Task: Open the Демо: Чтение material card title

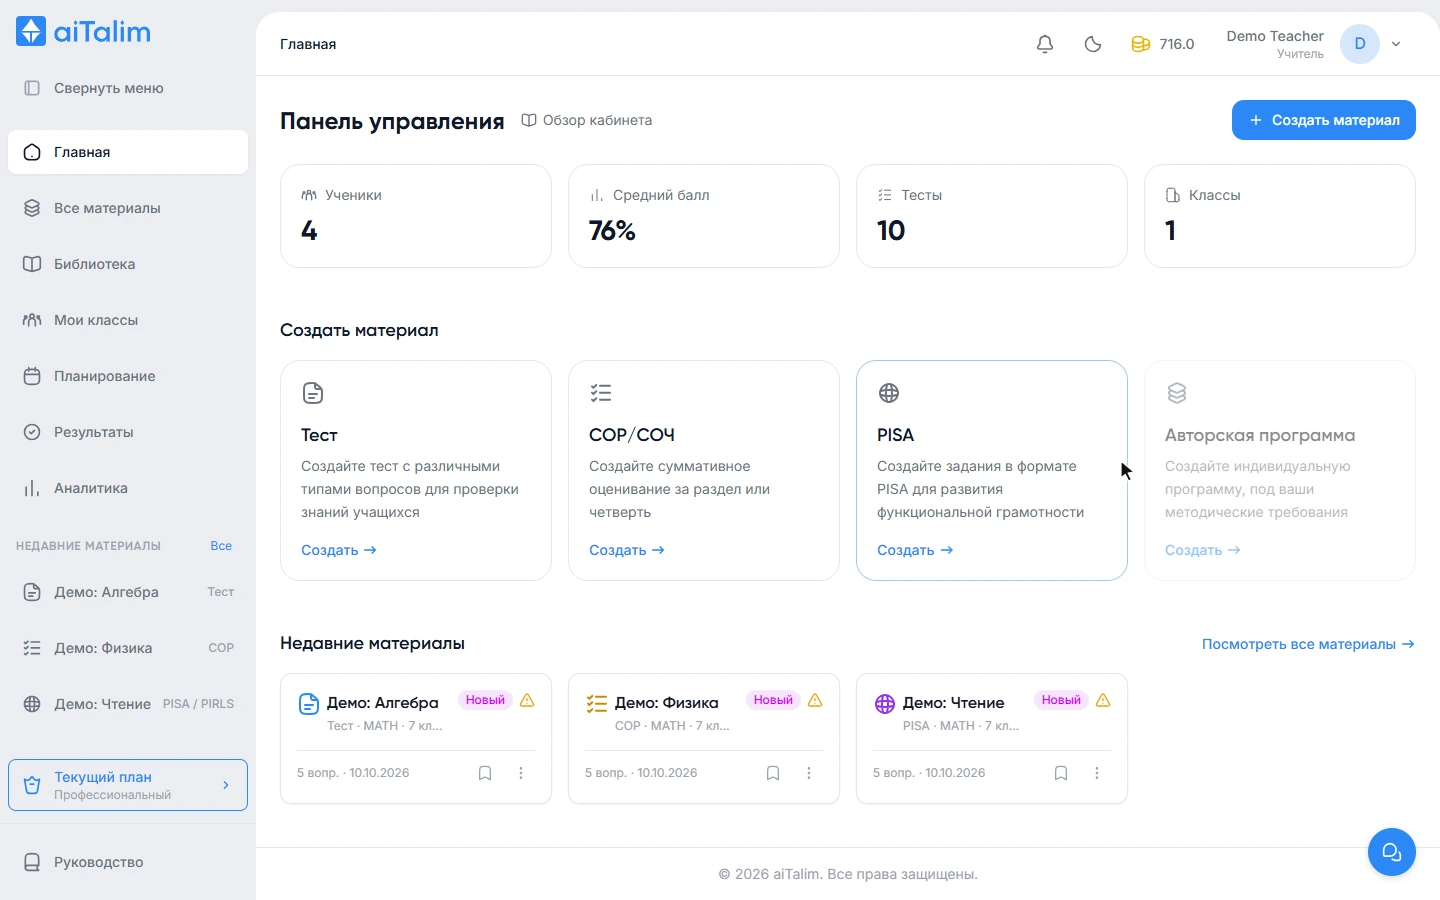Action: point(954,703)
